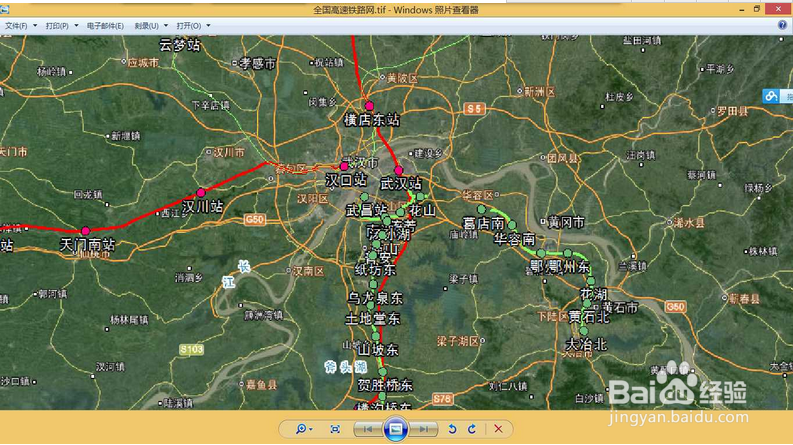The width and height of the screenshot is (793, 445).
Task: Click the 汉口站 map label
Action: pyautogui.click(x=346, y=180)
